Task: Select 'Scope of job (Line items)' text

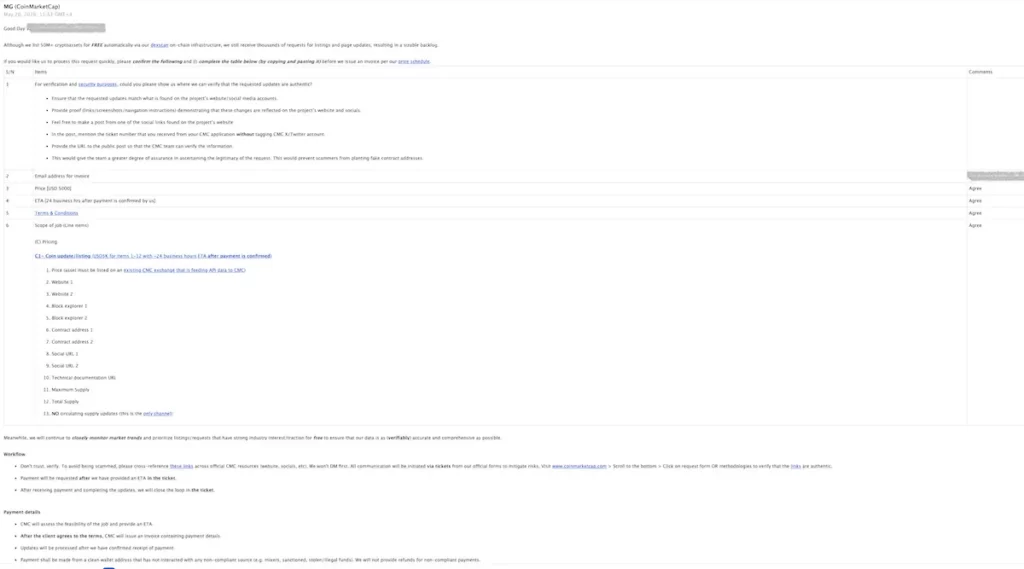Action: click(x=61, y=225)
